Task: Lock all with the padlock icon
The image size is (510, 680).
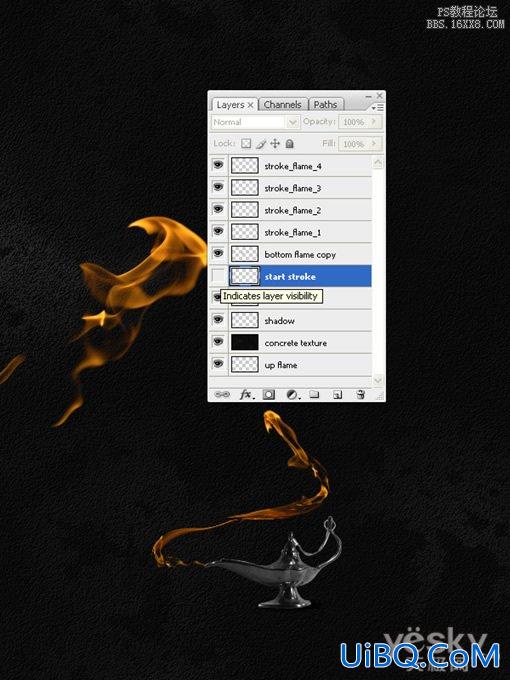Action: point(290,143)
